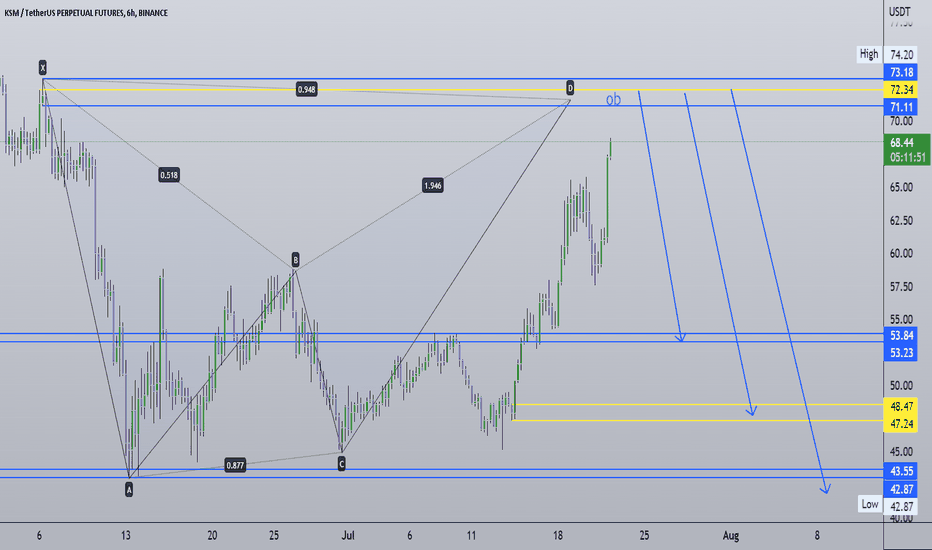Click the harmonic pattern point A label
Image resolution: width=932 pixels, height=550 pixels.
[x=129, y=490]
